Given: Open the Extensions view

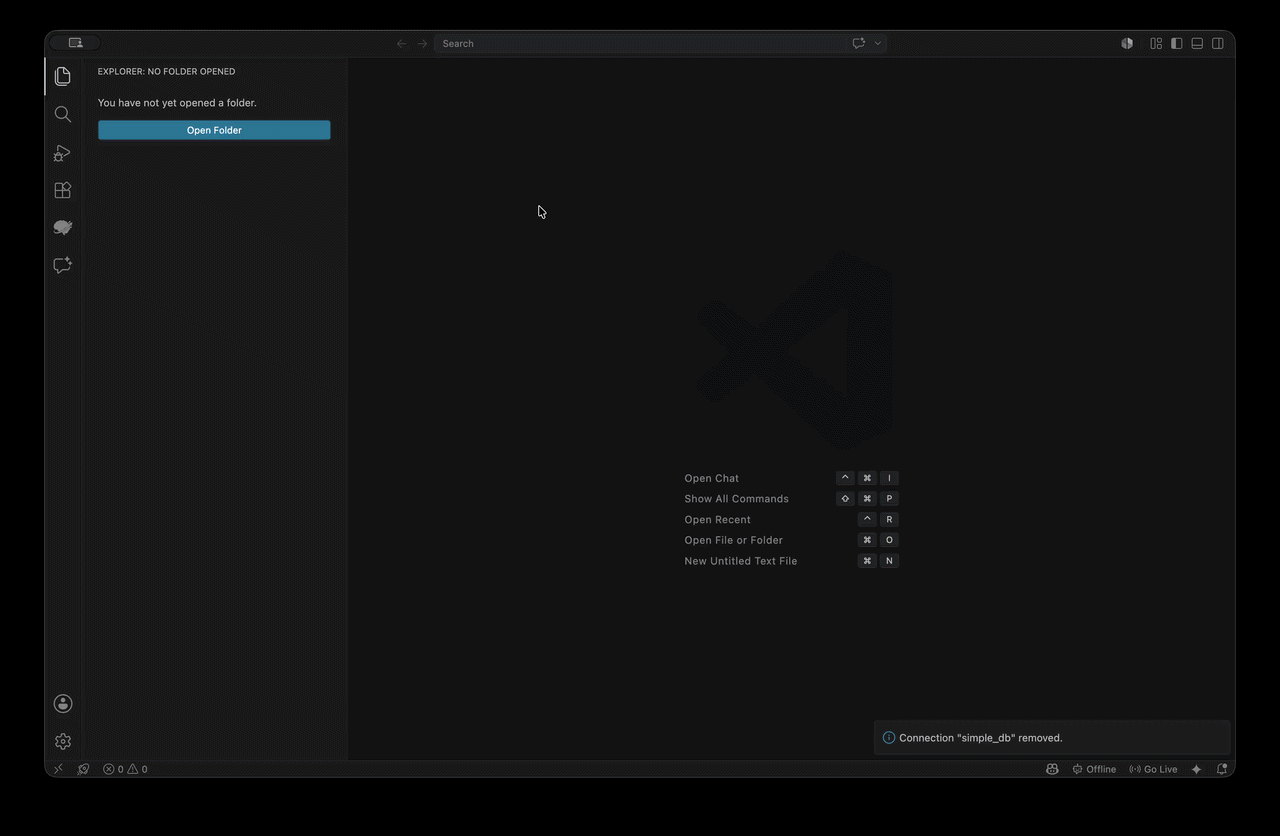Looking at the screenshot, I should 63,190.
